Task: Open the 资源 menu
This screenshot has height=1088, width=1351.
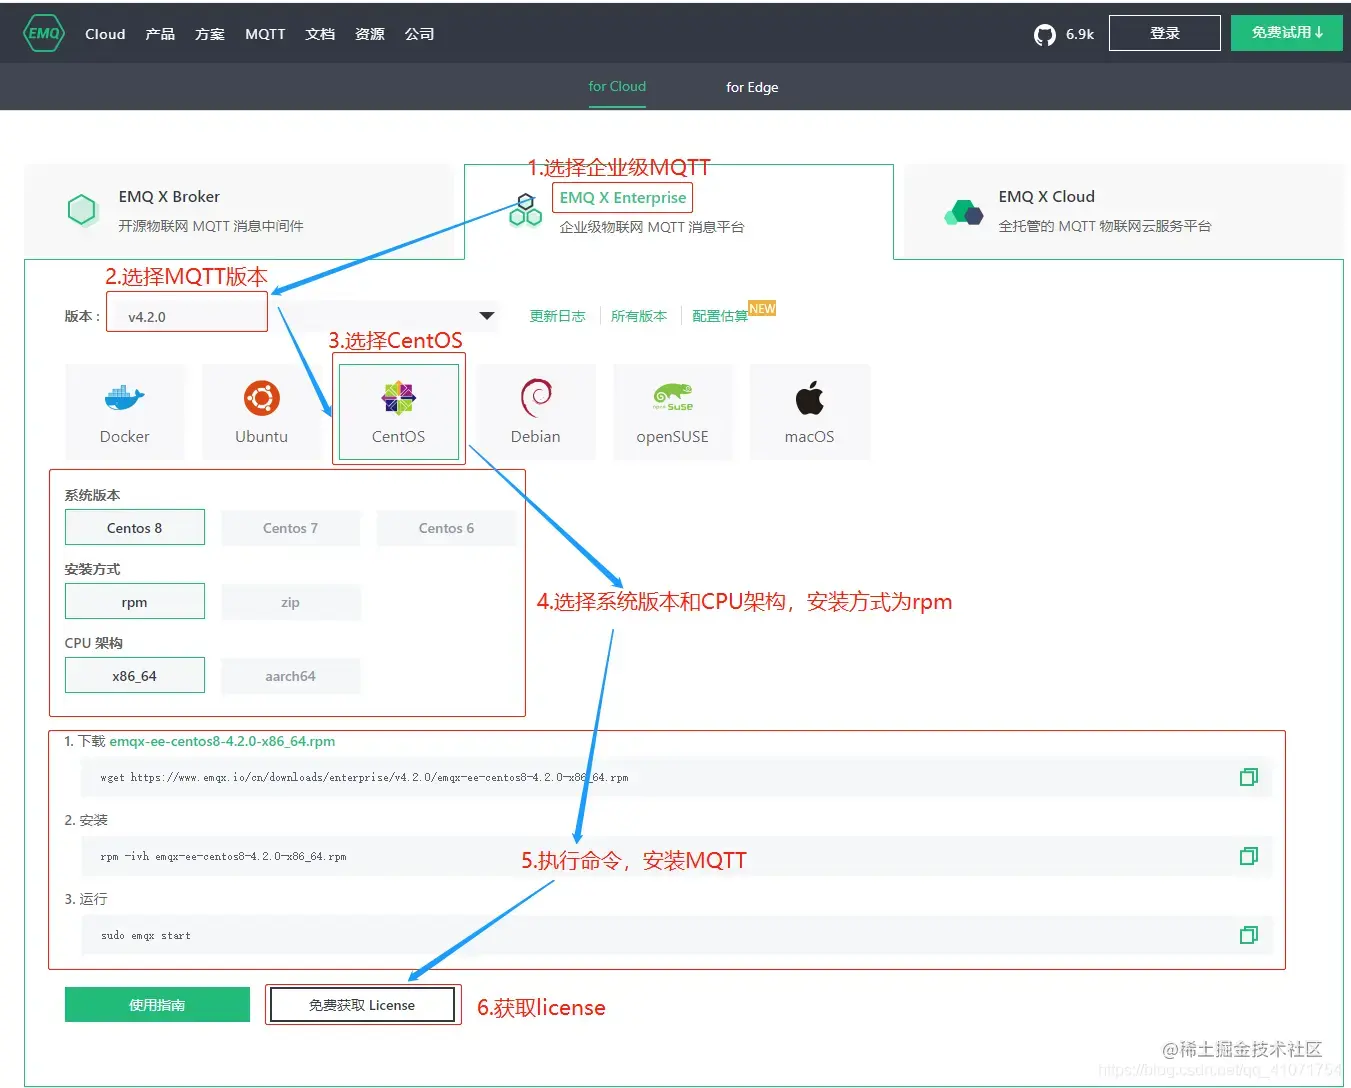Action: tap(370, 34)
